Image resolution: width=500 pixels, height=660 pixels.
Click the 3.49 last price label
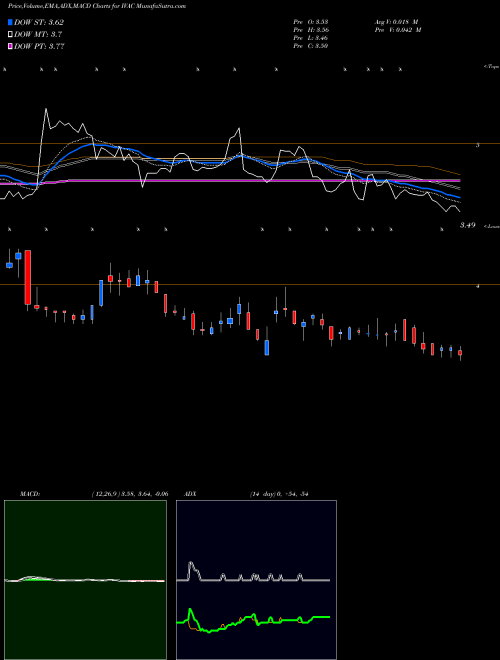[467, 225]
